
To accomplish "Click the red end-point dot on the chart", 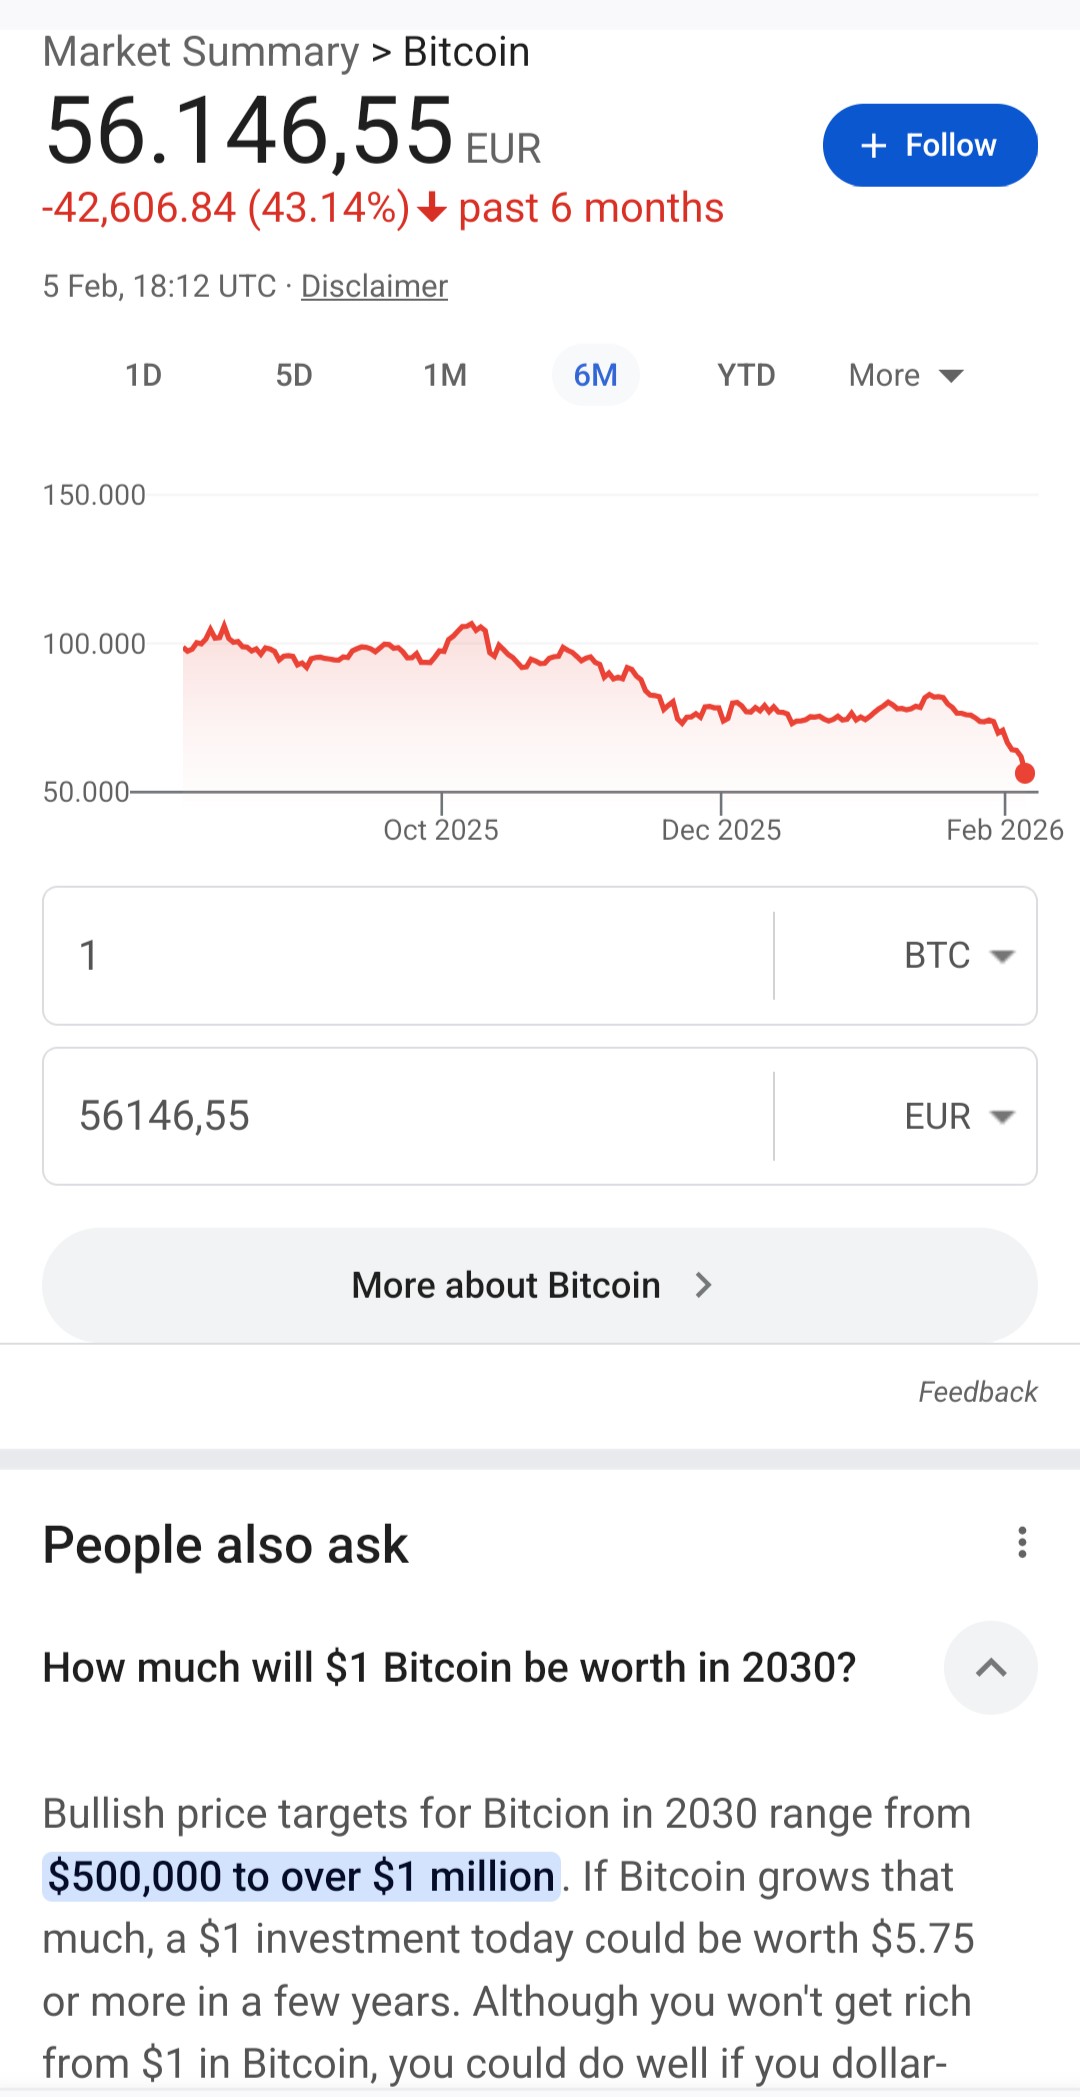I will pyautogui.click(x=1024, y=773).
